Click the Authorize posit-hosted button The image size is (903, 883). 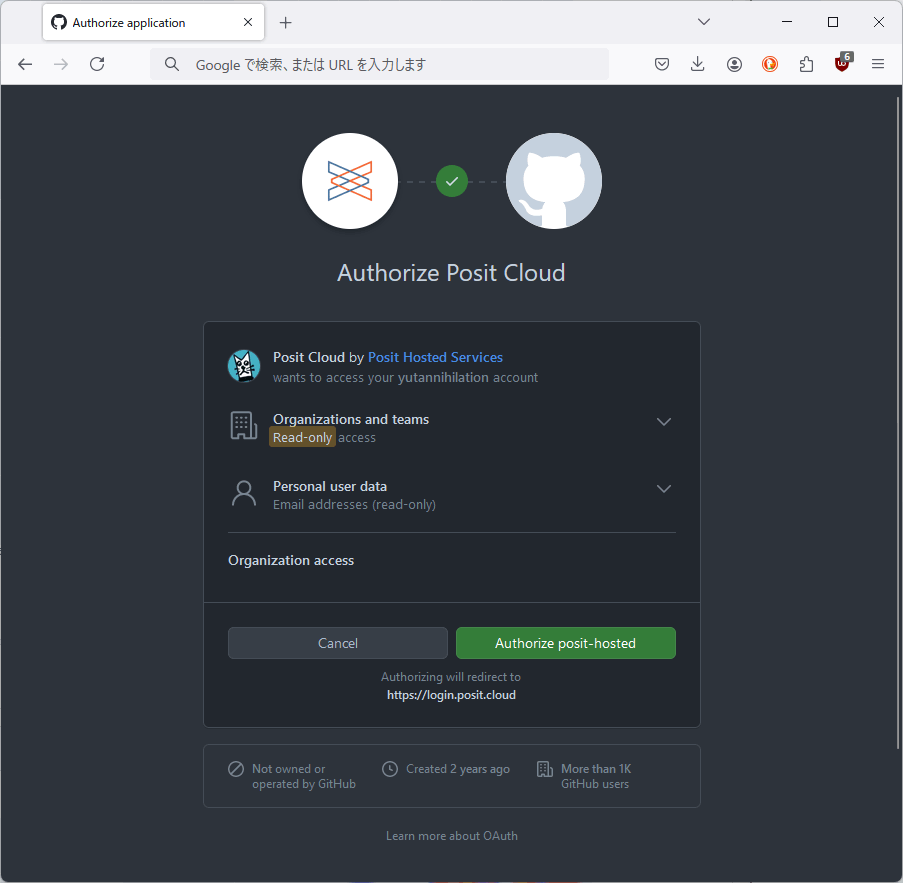pyautogui.click(x=565, y=642)
